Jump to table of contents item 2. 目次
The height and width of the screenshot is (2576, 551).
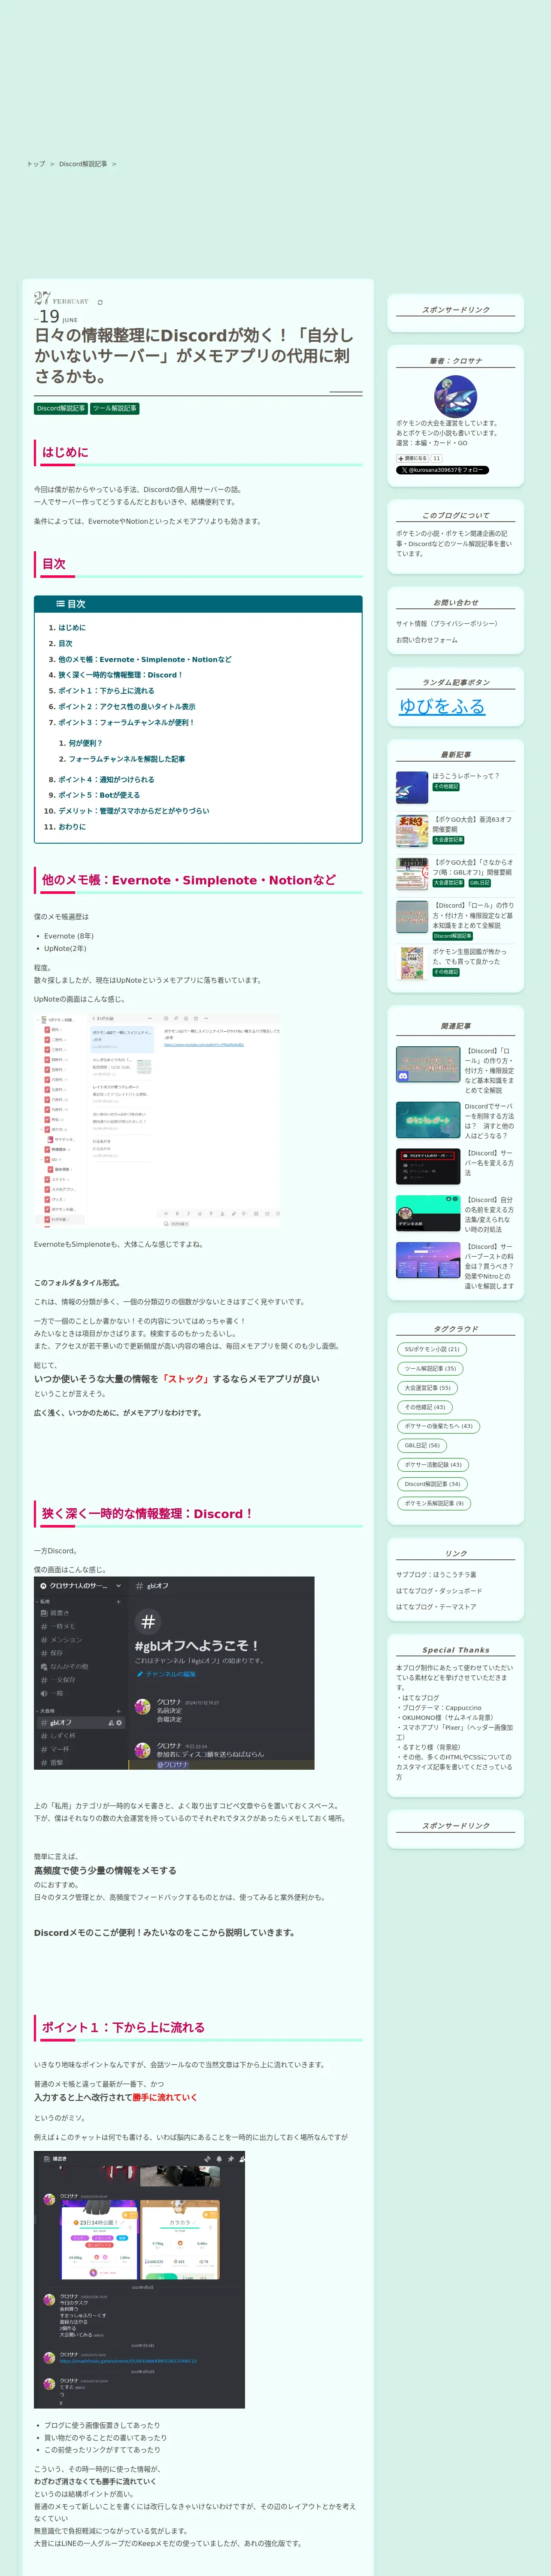pyautogui.click(x=65, y=644)
